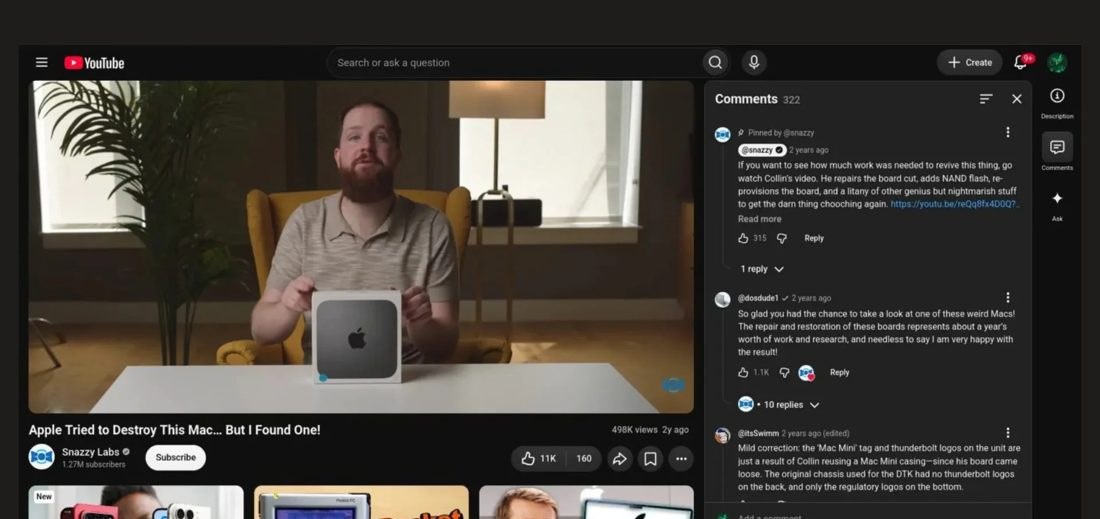The height and width of the screenshot is (519, 1100).
Task: Open the account avatar menu
Action: [x=1057, y=62]
